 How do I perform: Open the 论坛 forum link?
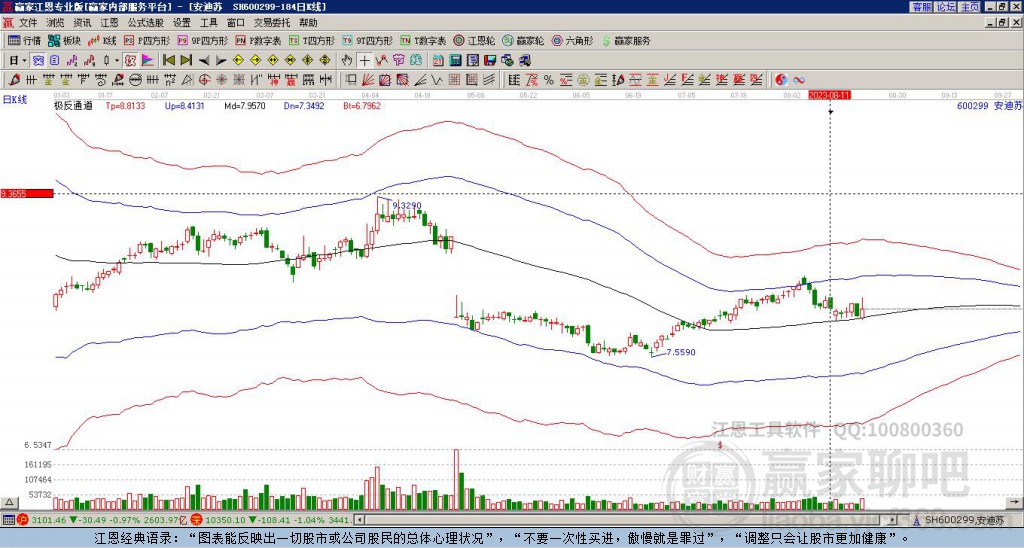pyautogui.click(x=945, y=7)
